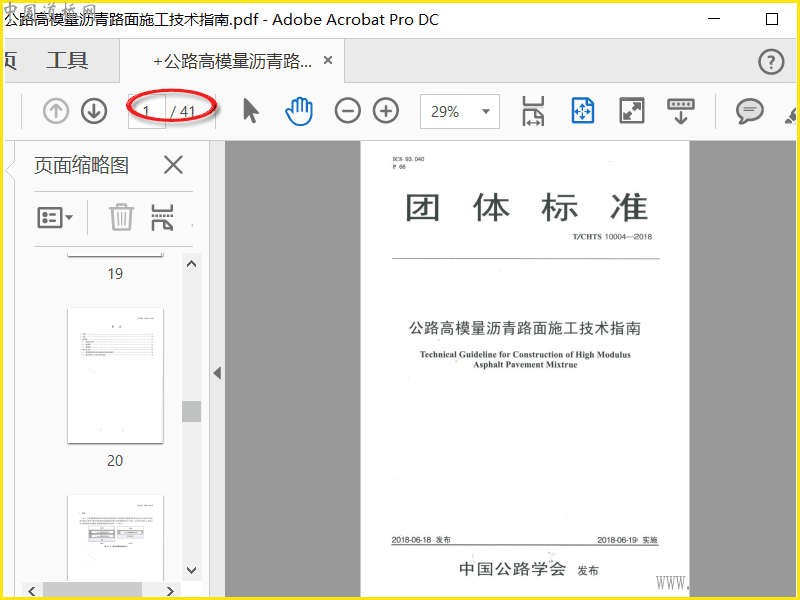Image resolution: width=800 pixels, height=600 pixels.
Task: Add a comment with speech bubble icon
Action: pos(749,111)
